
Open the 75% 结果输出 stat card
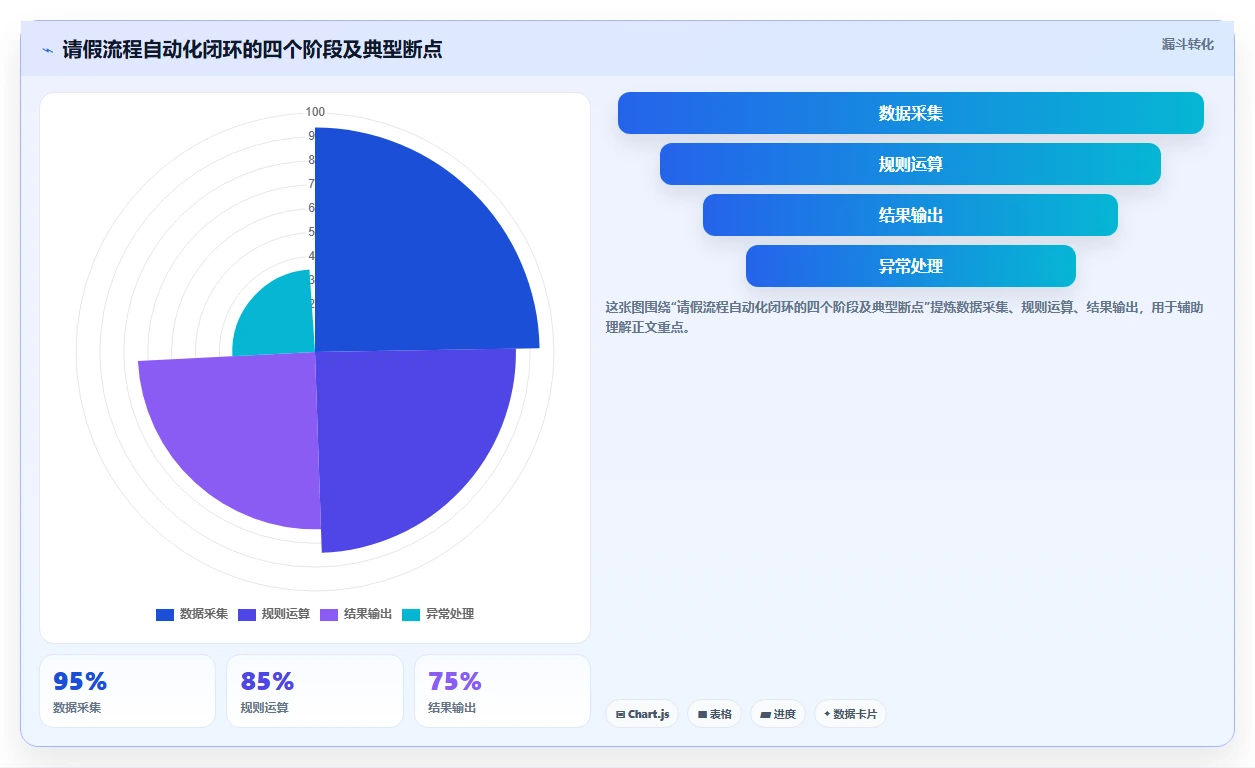502,691
